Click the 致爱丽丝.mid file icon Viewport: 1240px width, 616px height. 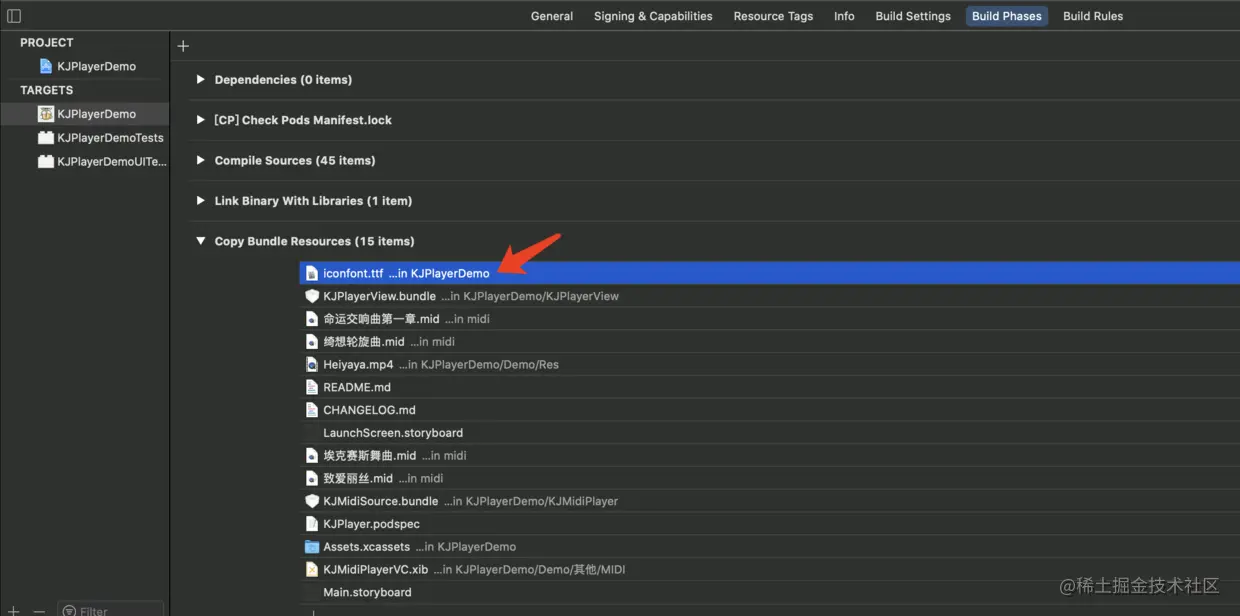click(x=312, y=478)
